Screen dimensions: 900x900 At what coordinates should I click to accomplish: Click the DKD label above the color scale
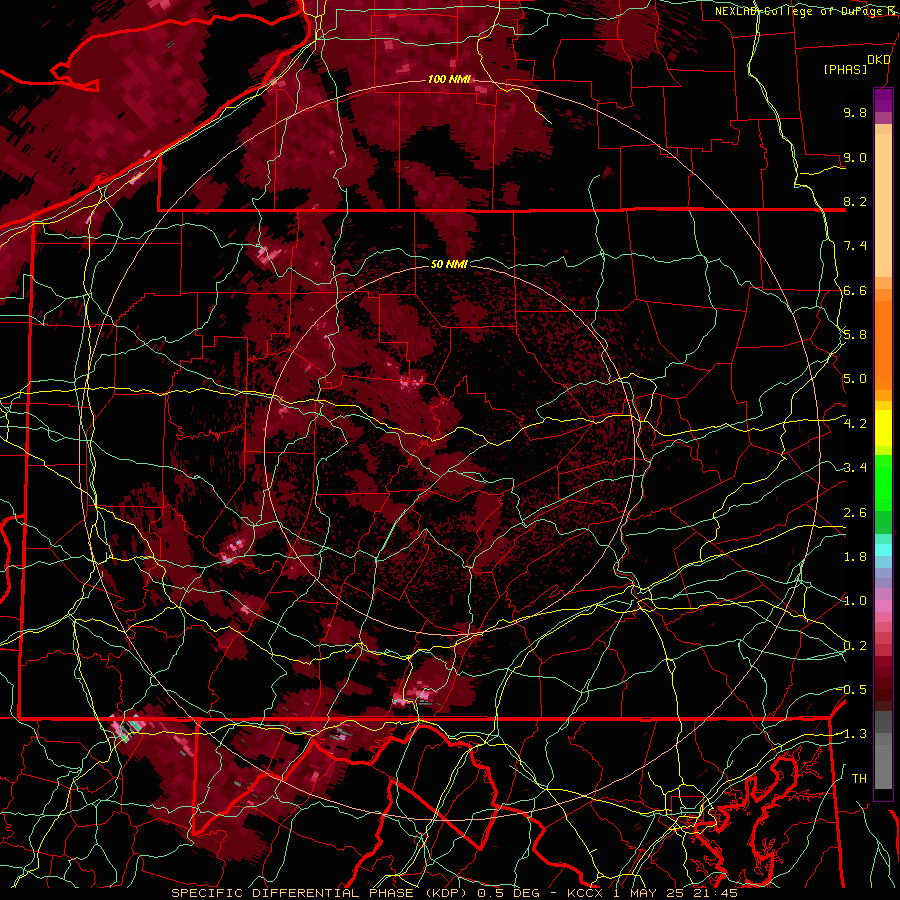tap(879, 60)
